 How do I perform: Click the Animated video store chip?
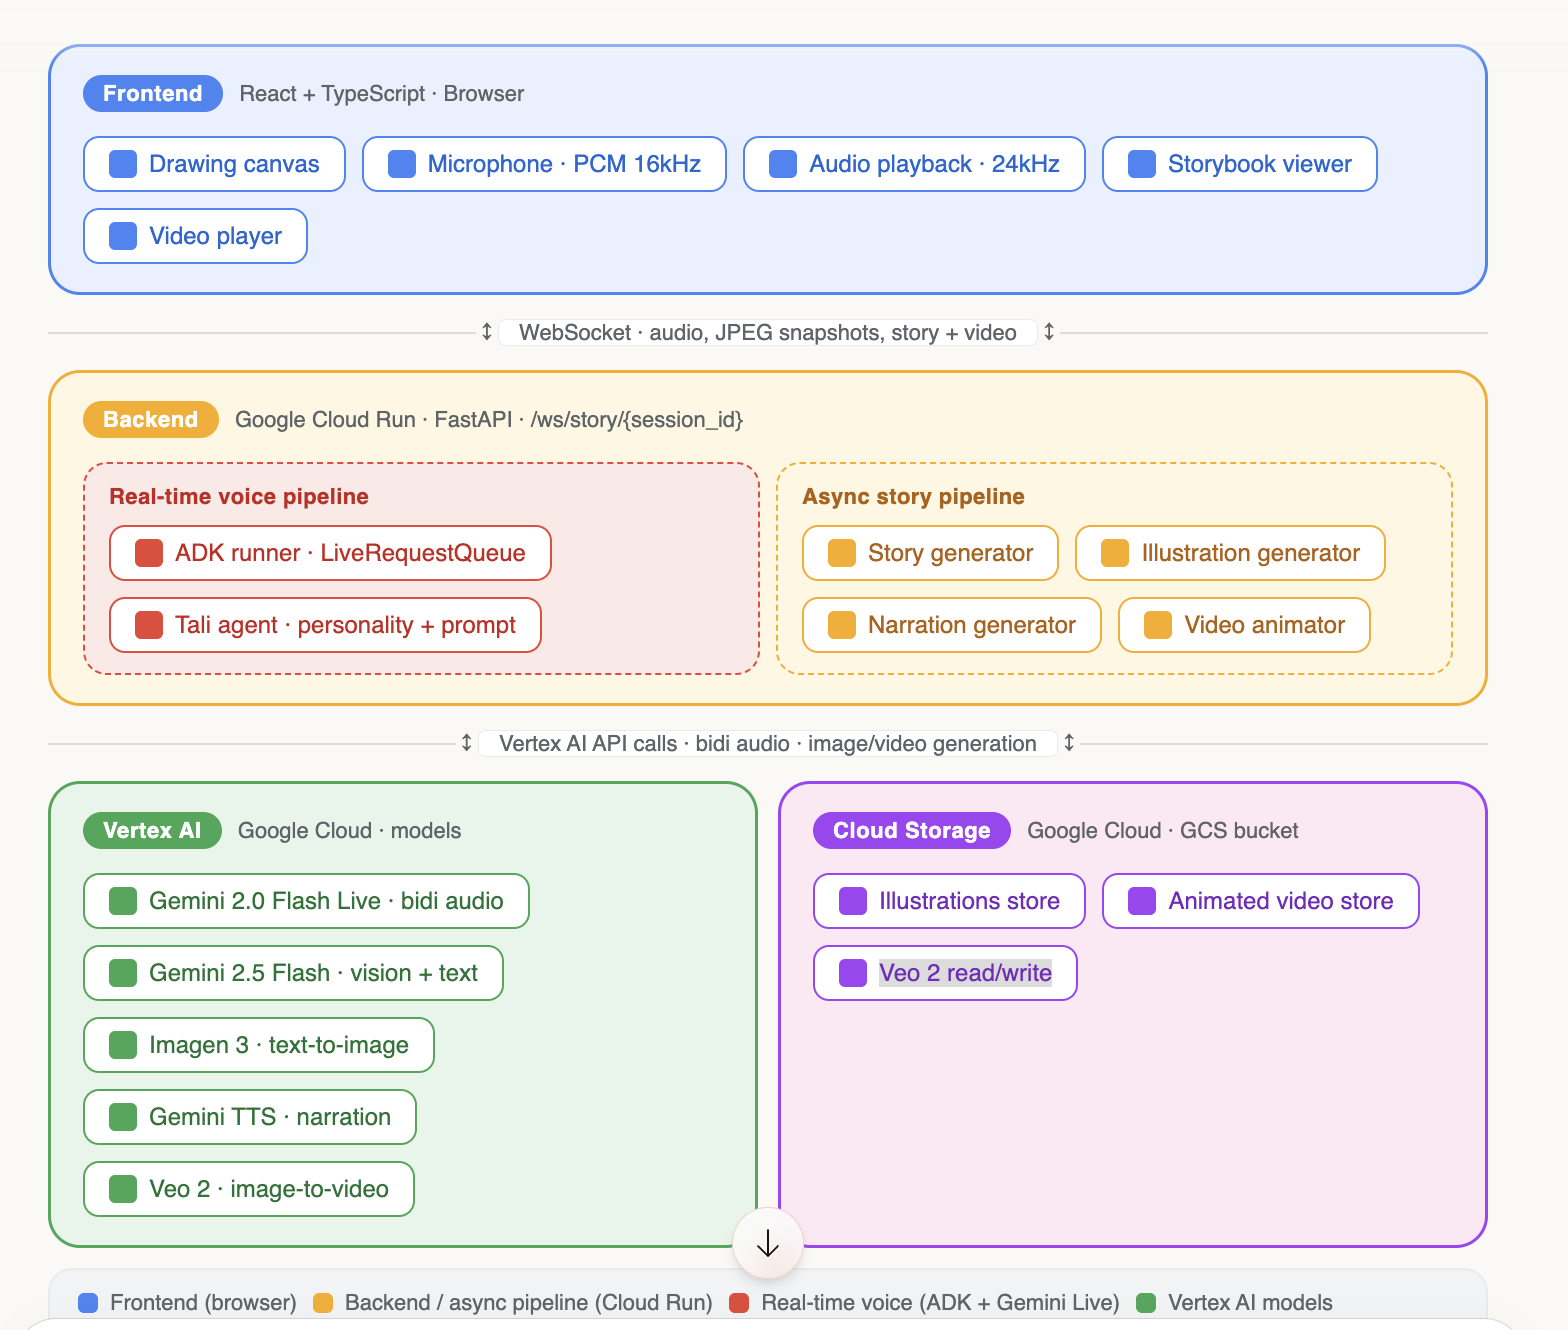tap(1260, 901)
